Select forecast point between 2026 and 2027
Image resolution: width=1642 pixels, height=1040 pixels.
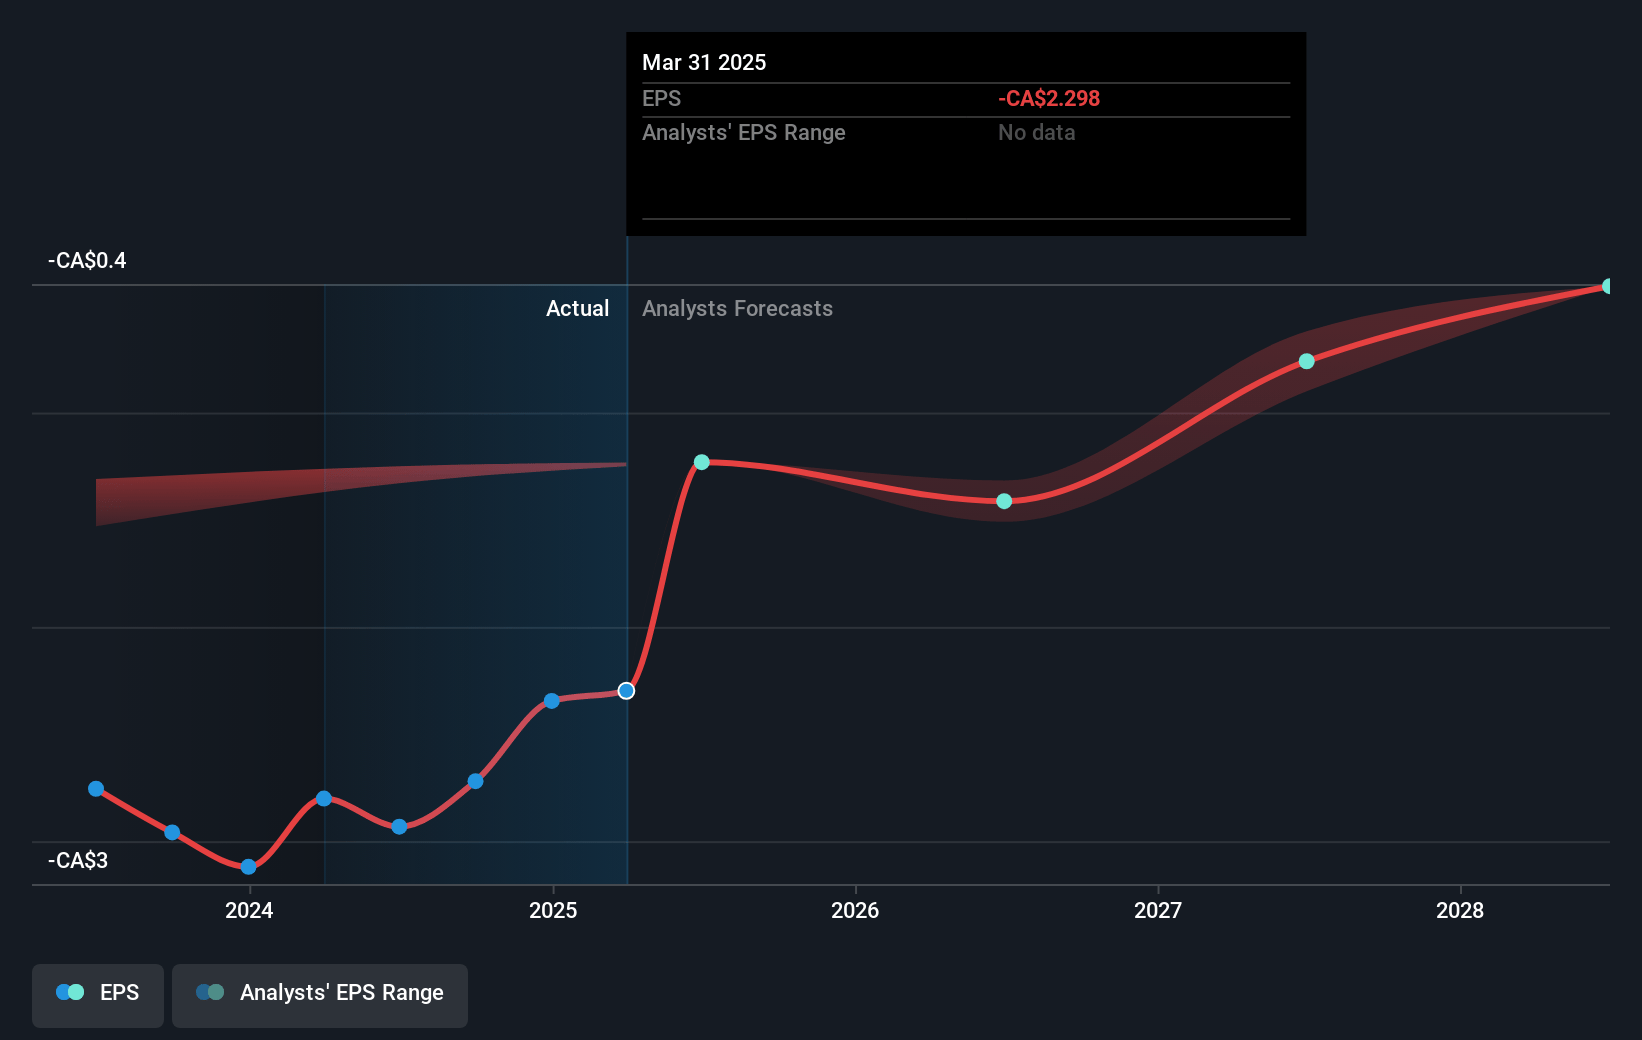pos(1004,501)
